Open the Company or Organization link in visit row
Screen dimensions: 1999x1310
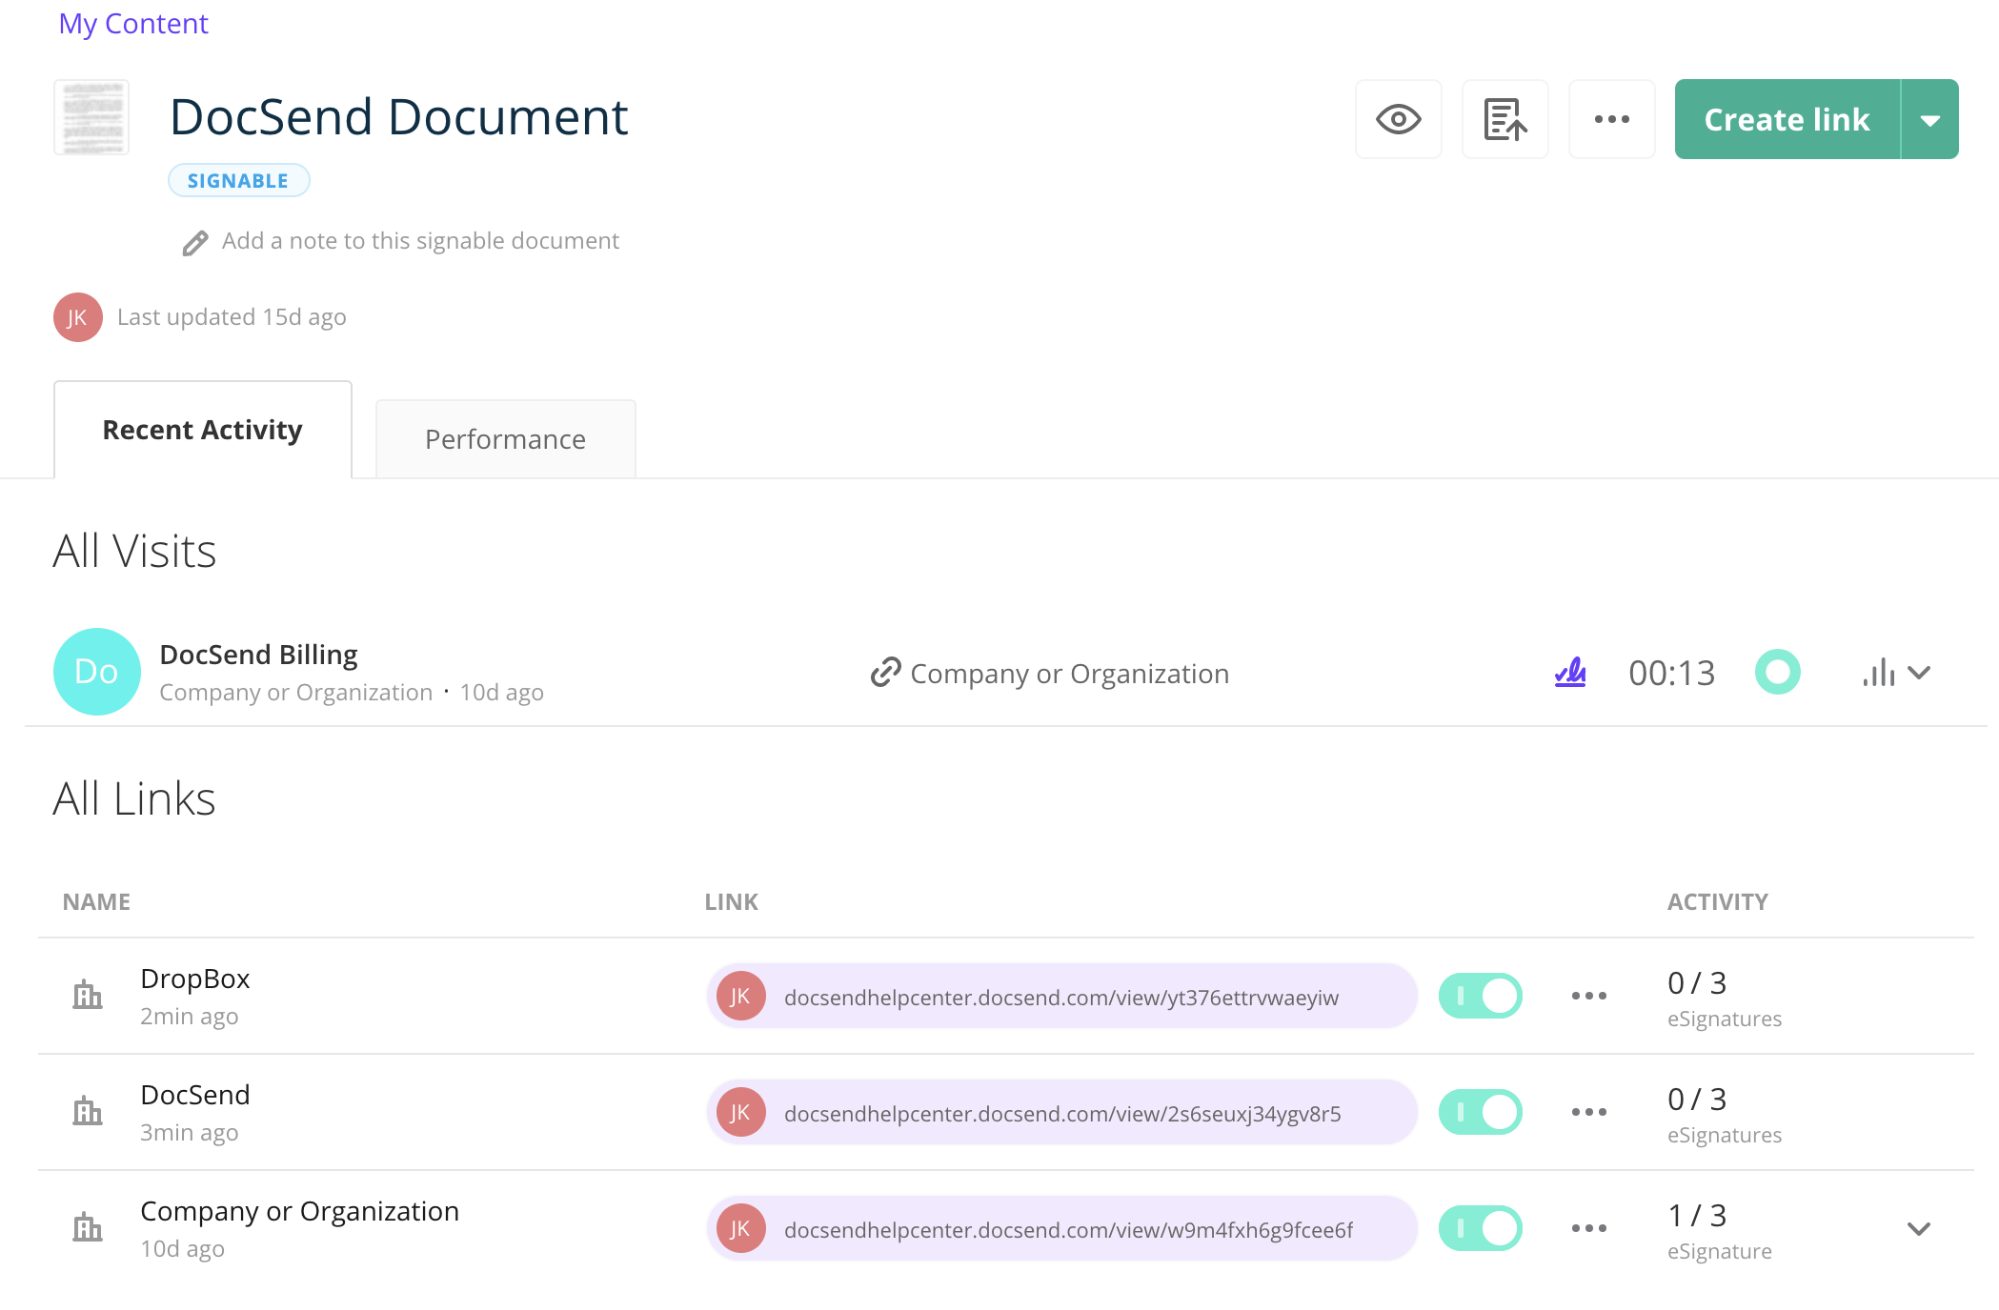1069,673
